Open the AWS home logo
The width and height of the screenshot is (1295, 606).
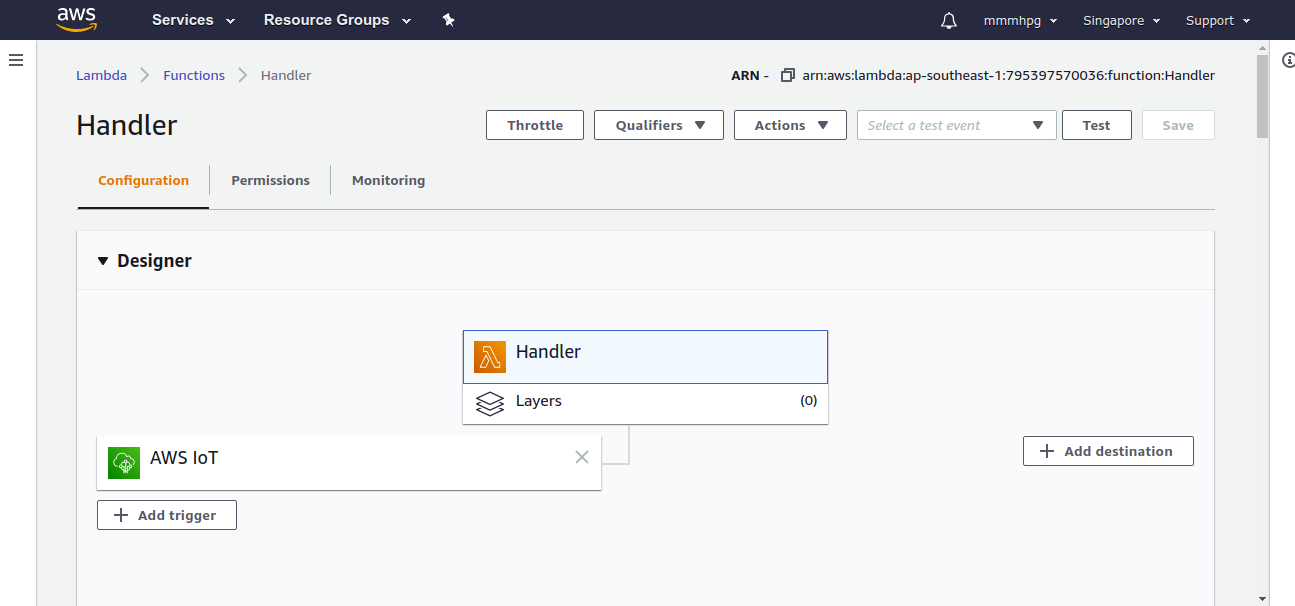[x=76, y=19]
